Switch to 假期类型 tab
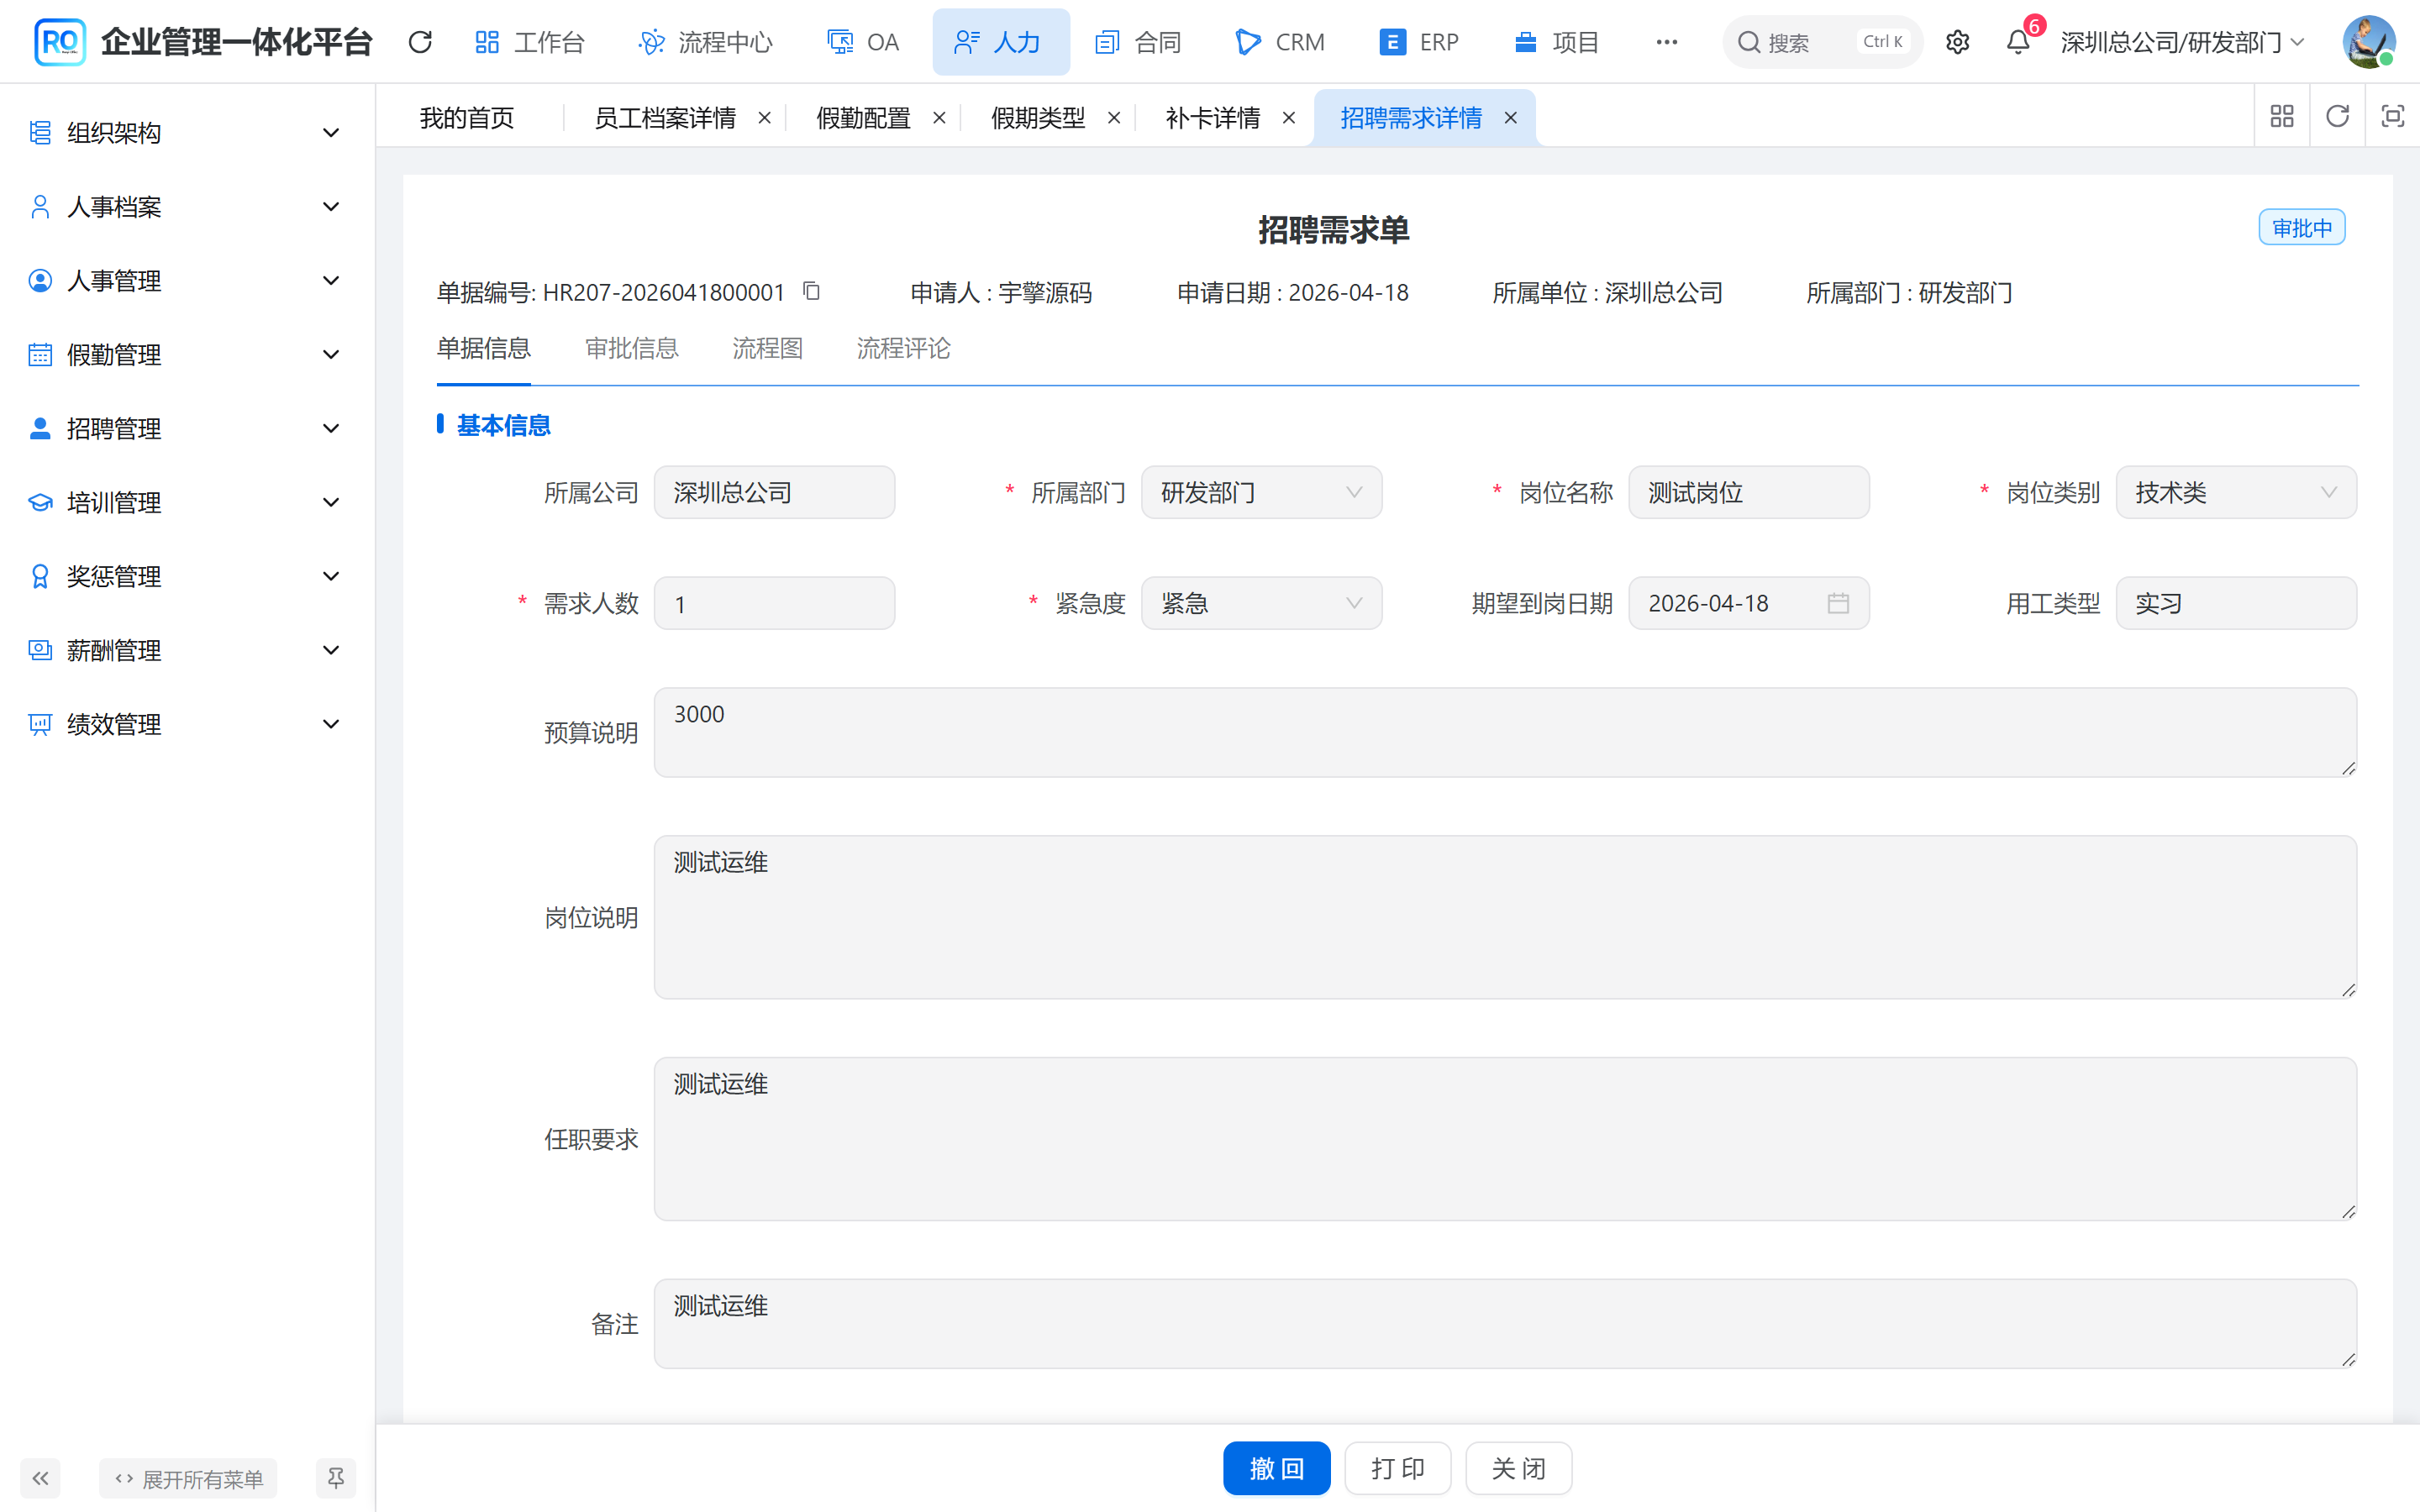This screenshot has width=2420, height=1512. pos(1038,118)
